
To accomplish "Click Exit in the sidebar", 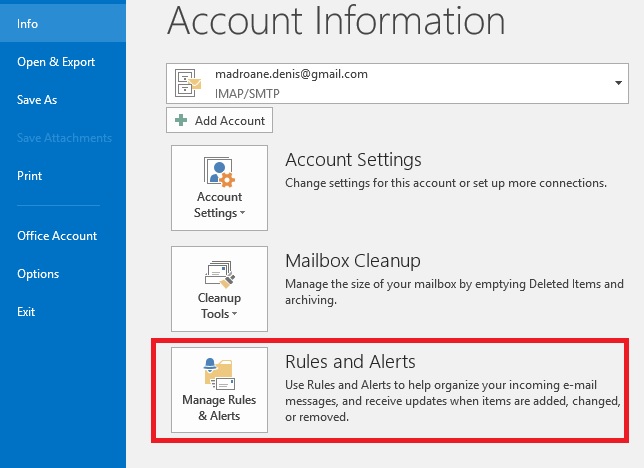I will coord(26,312).
